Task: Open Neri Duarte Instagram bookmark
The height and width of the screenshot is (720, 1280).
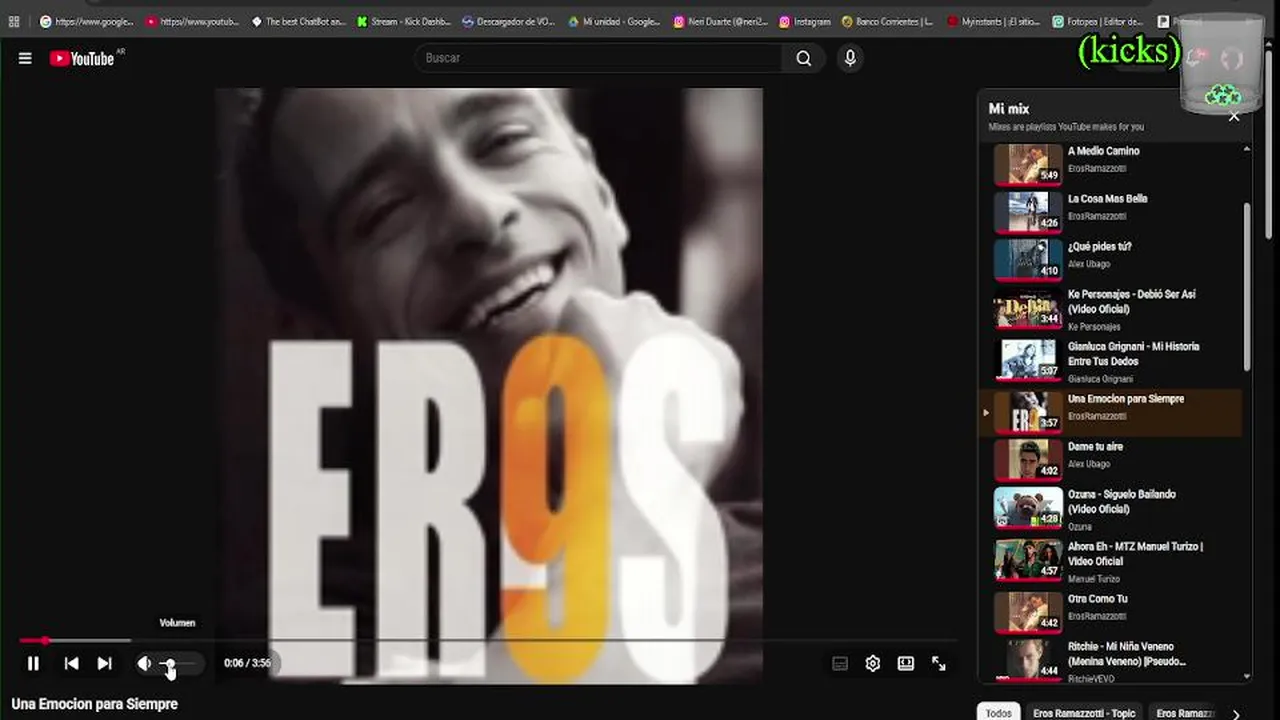Action: [x=720, y=21]
